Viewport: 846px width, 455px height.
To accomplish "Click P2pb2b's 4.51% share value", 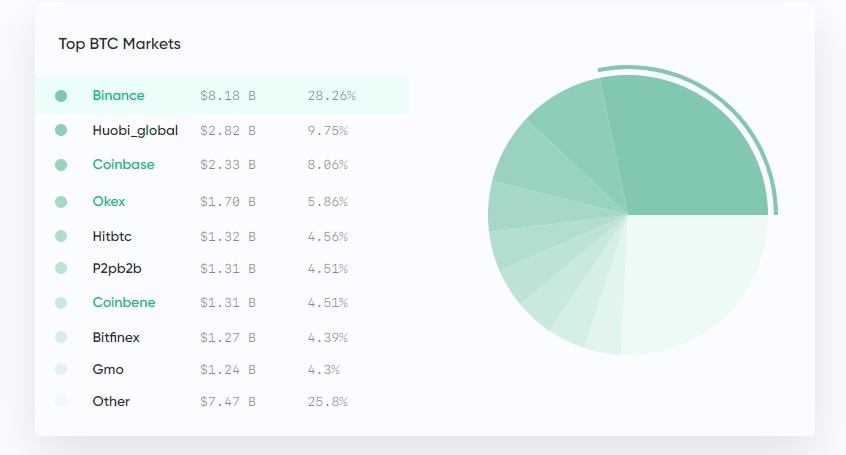I will pyautogui.click(x=328, y=269).
